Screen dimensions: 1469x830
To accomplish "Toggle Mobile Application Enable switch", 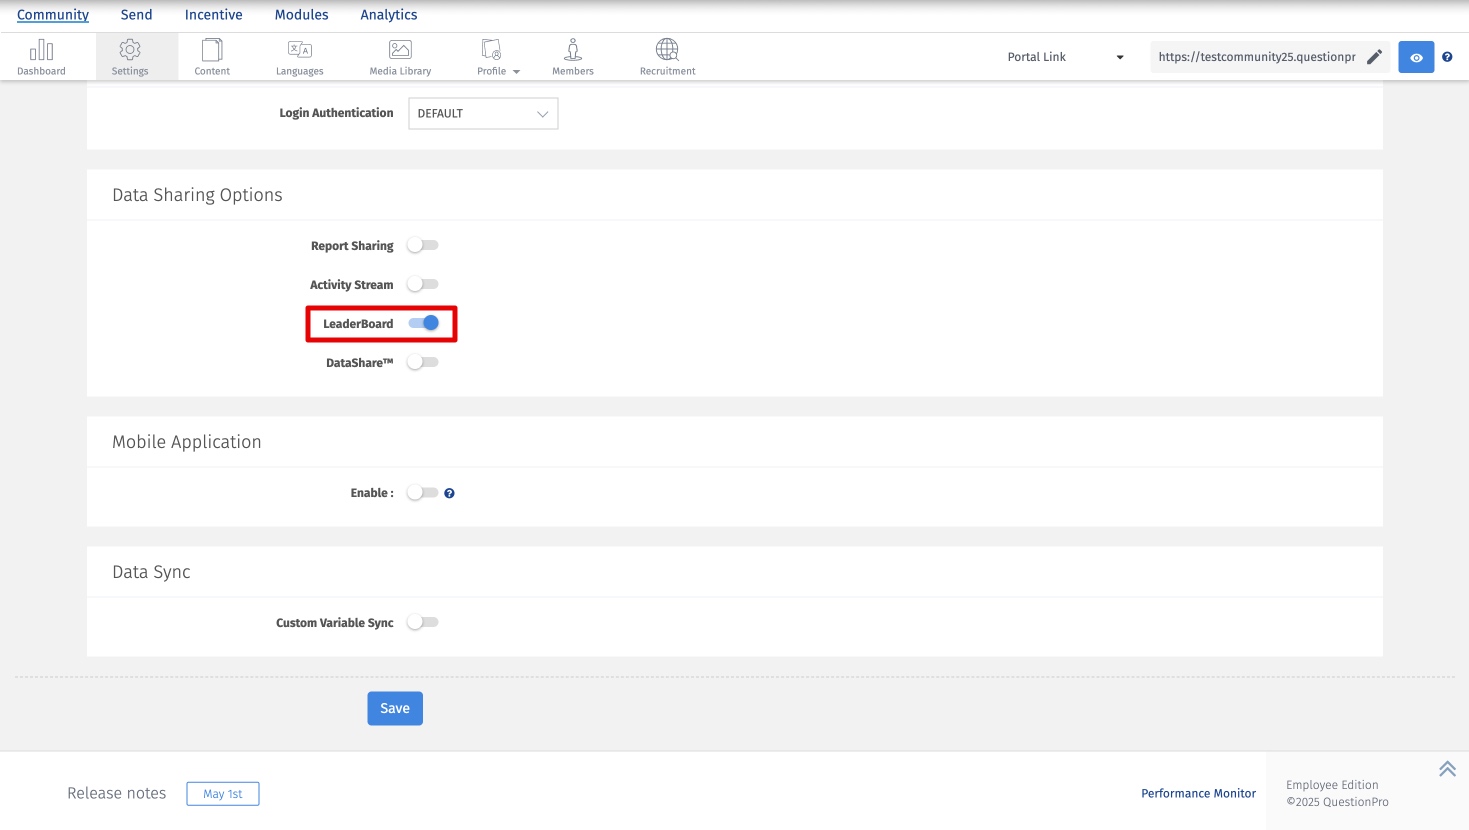I will [x=423, y=493].
